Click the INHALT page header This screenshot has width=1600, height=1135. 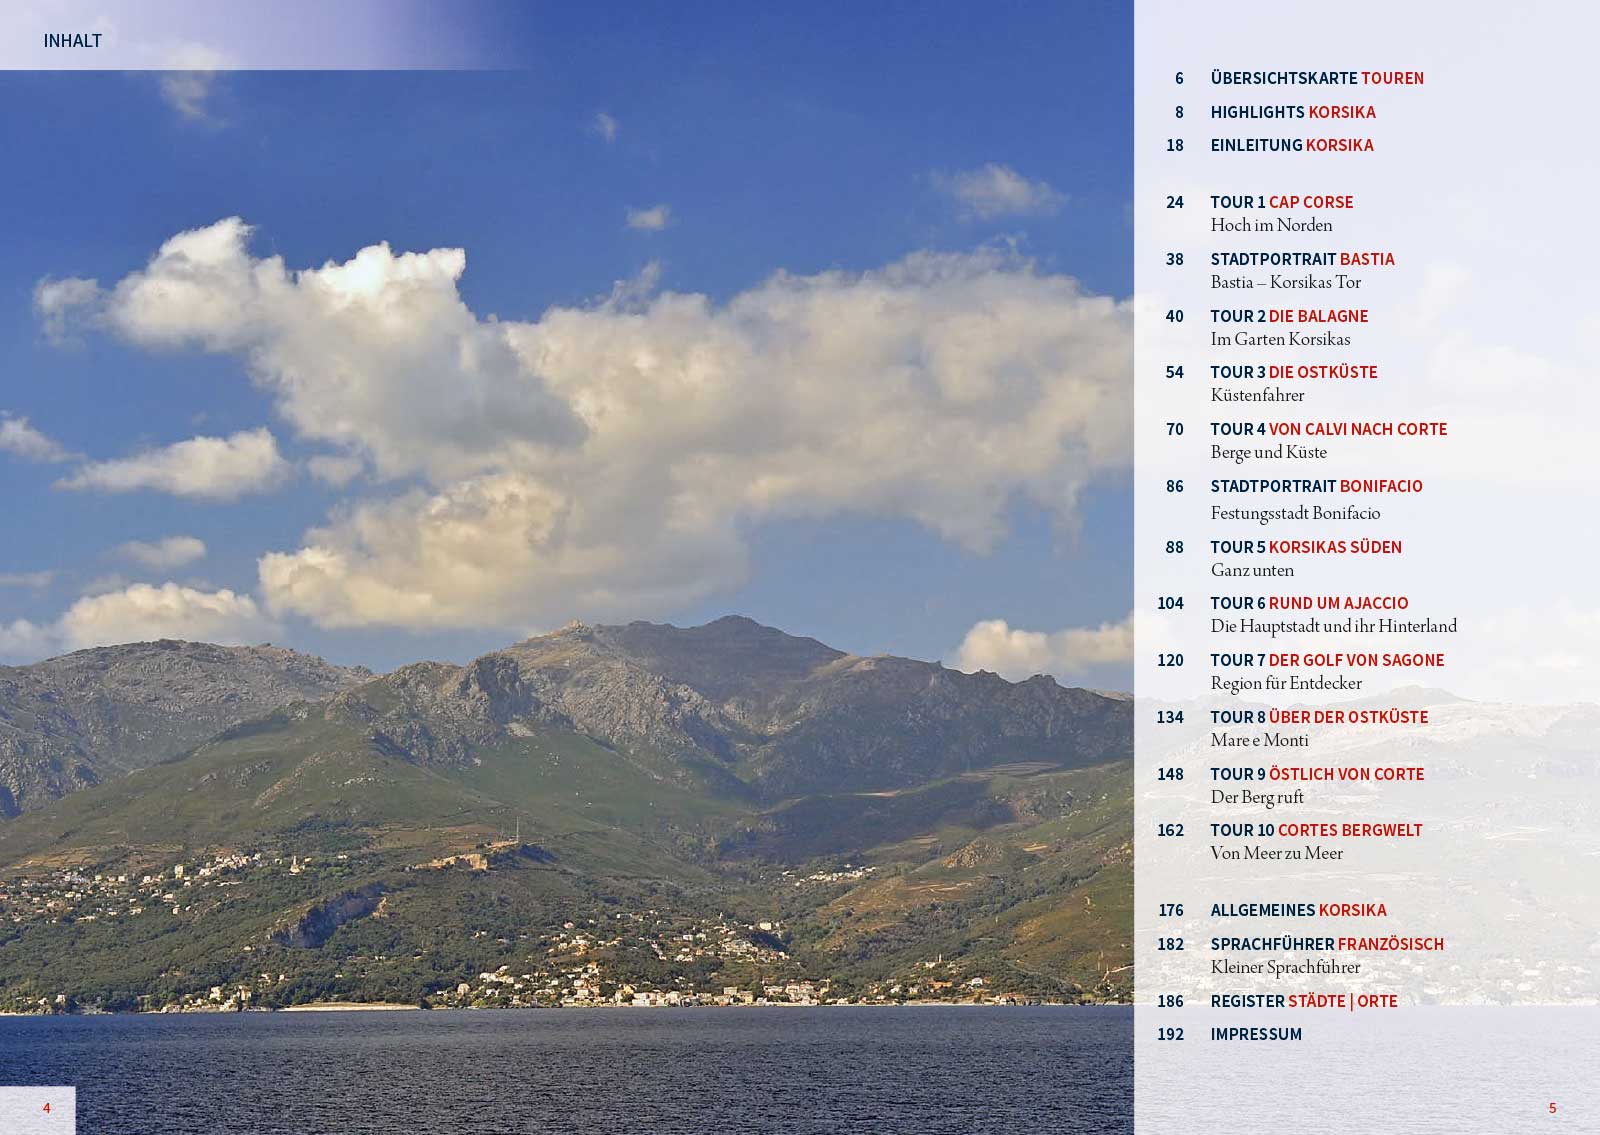72,41
